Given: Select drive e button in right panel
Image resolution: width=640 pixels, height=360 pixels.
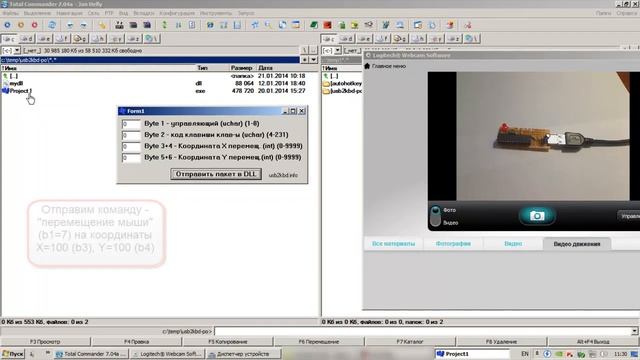Looking at the screenshot, I should (x=364, y=39).
